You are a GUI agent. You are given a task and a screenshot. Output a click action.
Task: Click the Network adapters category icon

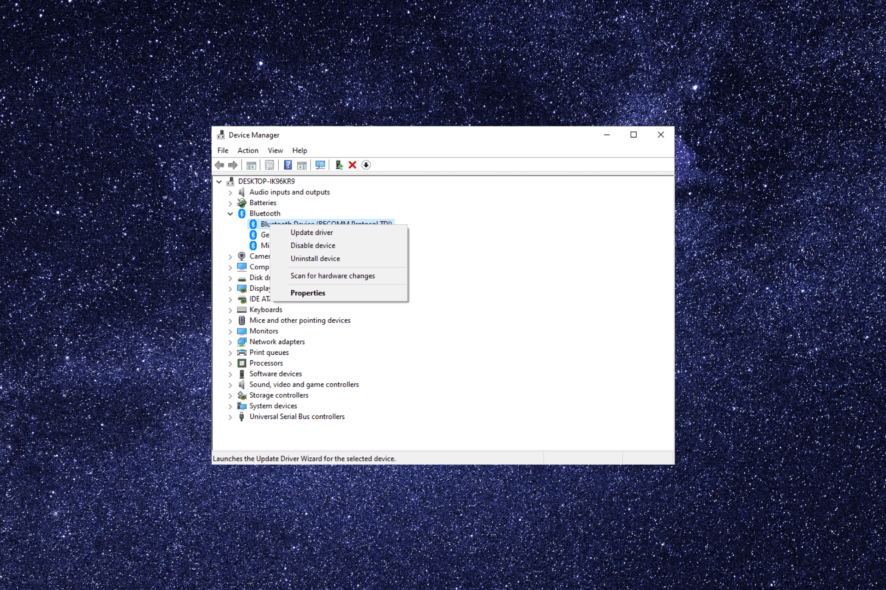pyautogui.click(x=242, y=342)
